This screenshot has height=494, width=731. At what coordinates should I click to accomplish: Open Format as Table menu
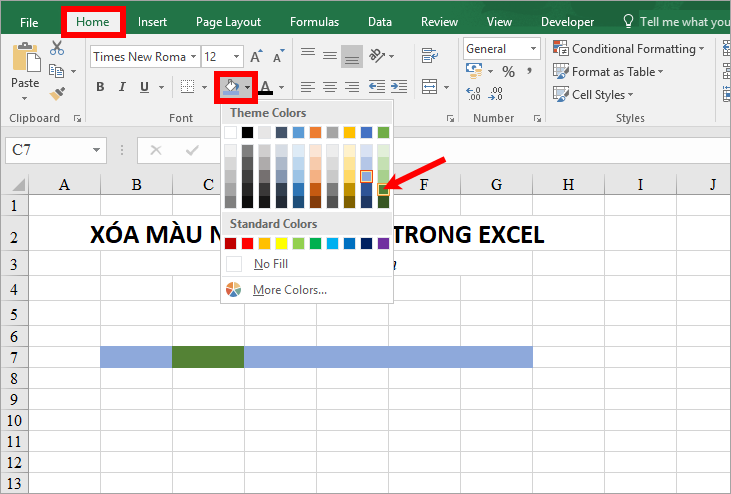coord(608,72)
